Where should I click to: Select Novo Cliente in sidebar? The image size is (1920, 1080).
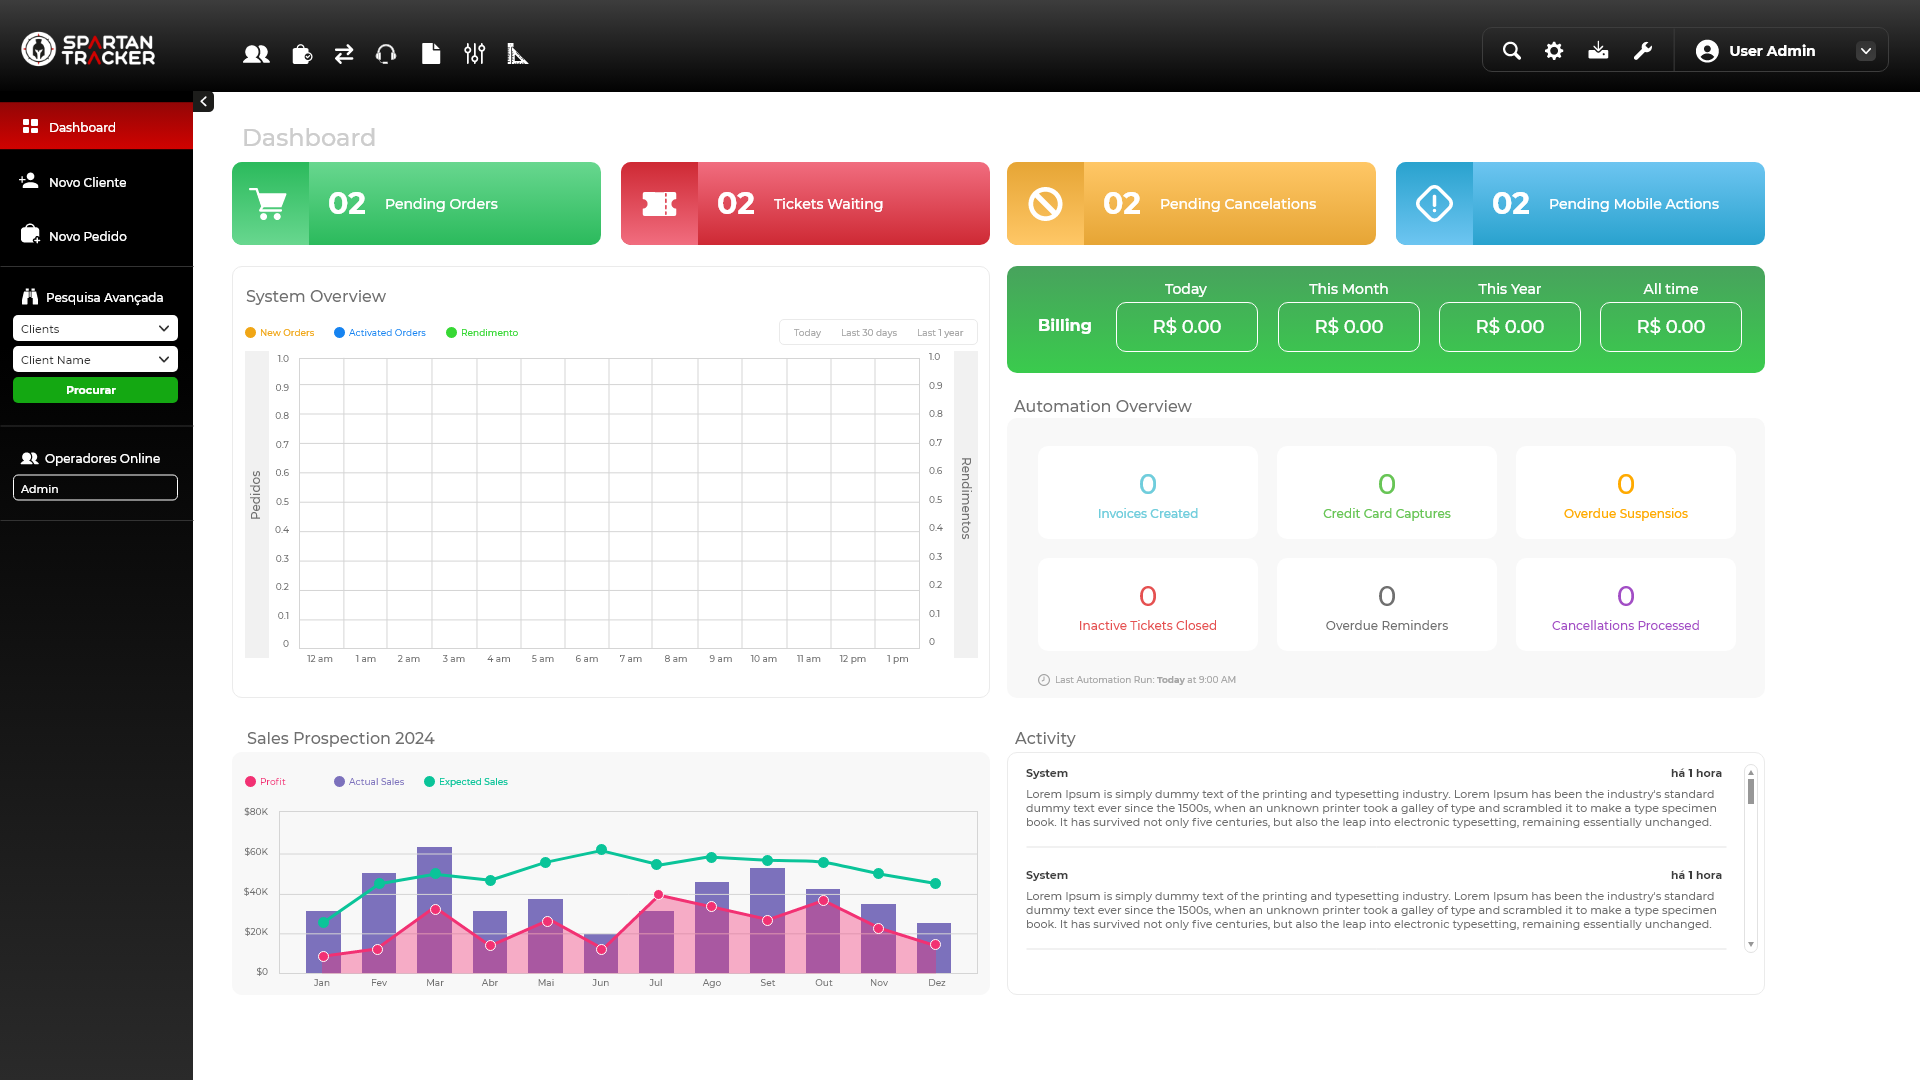click(x=87, y=182)
